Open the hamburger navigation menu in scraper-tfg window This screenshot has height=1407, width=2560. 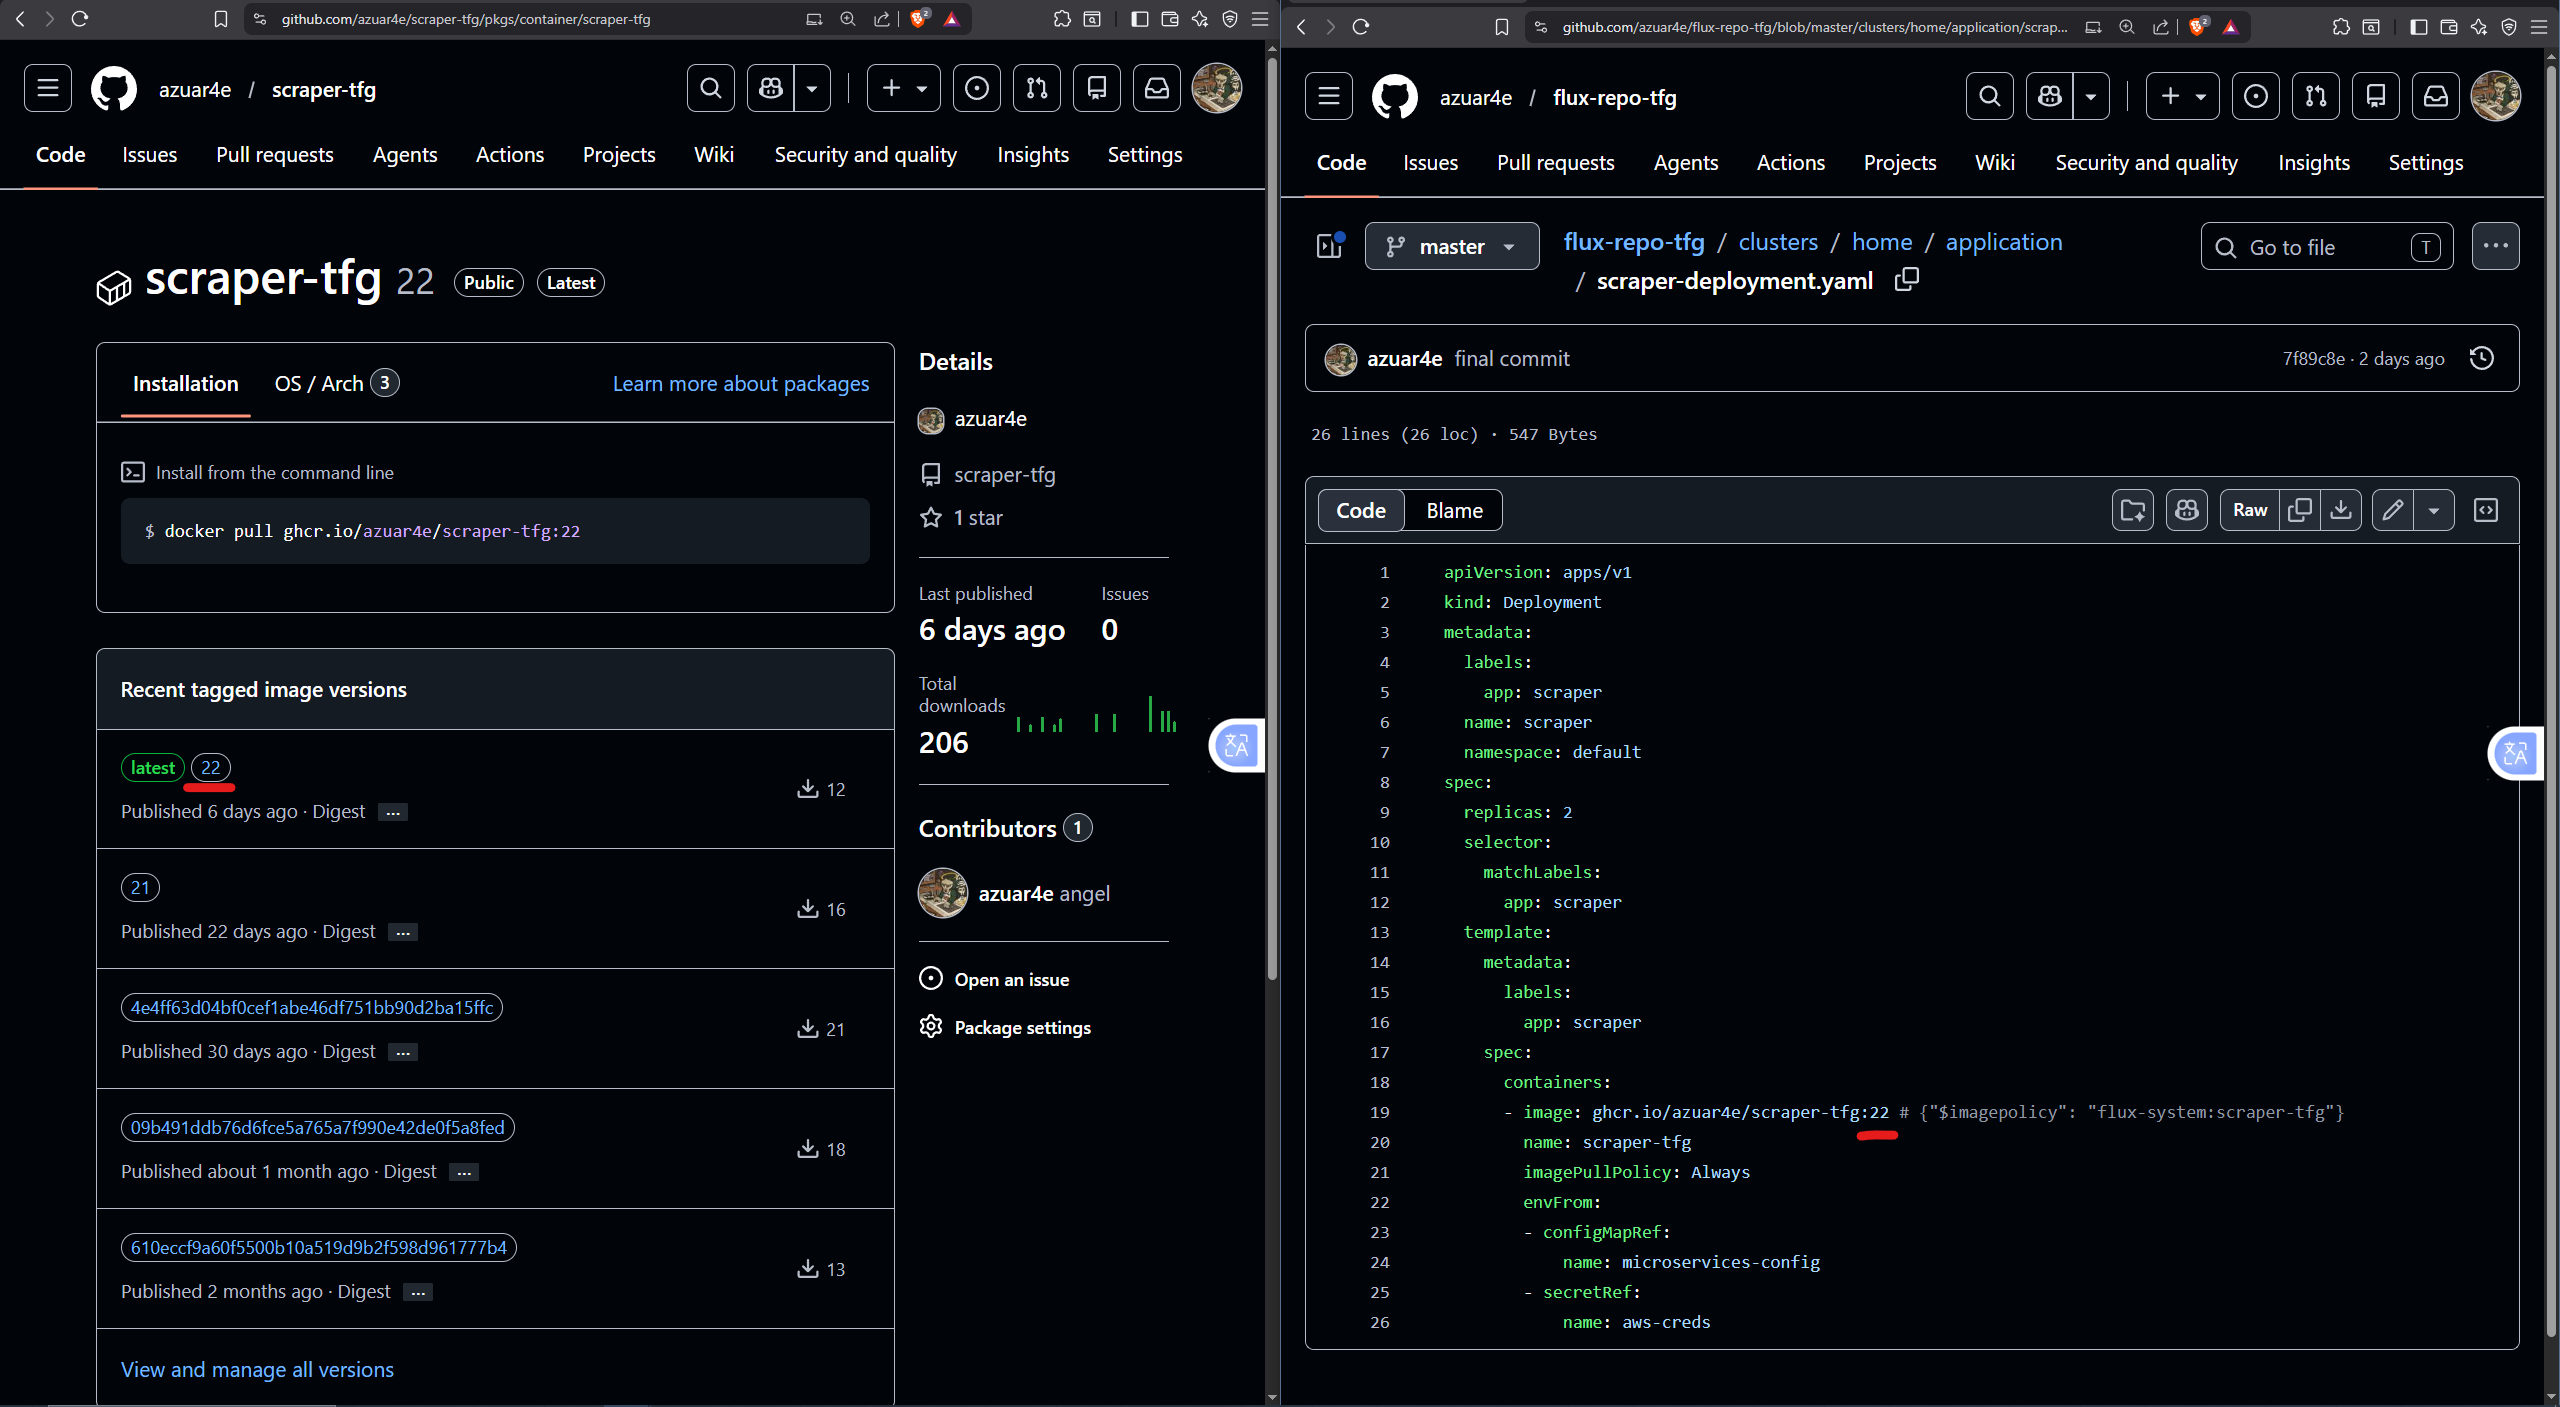(x=48, y=89)
